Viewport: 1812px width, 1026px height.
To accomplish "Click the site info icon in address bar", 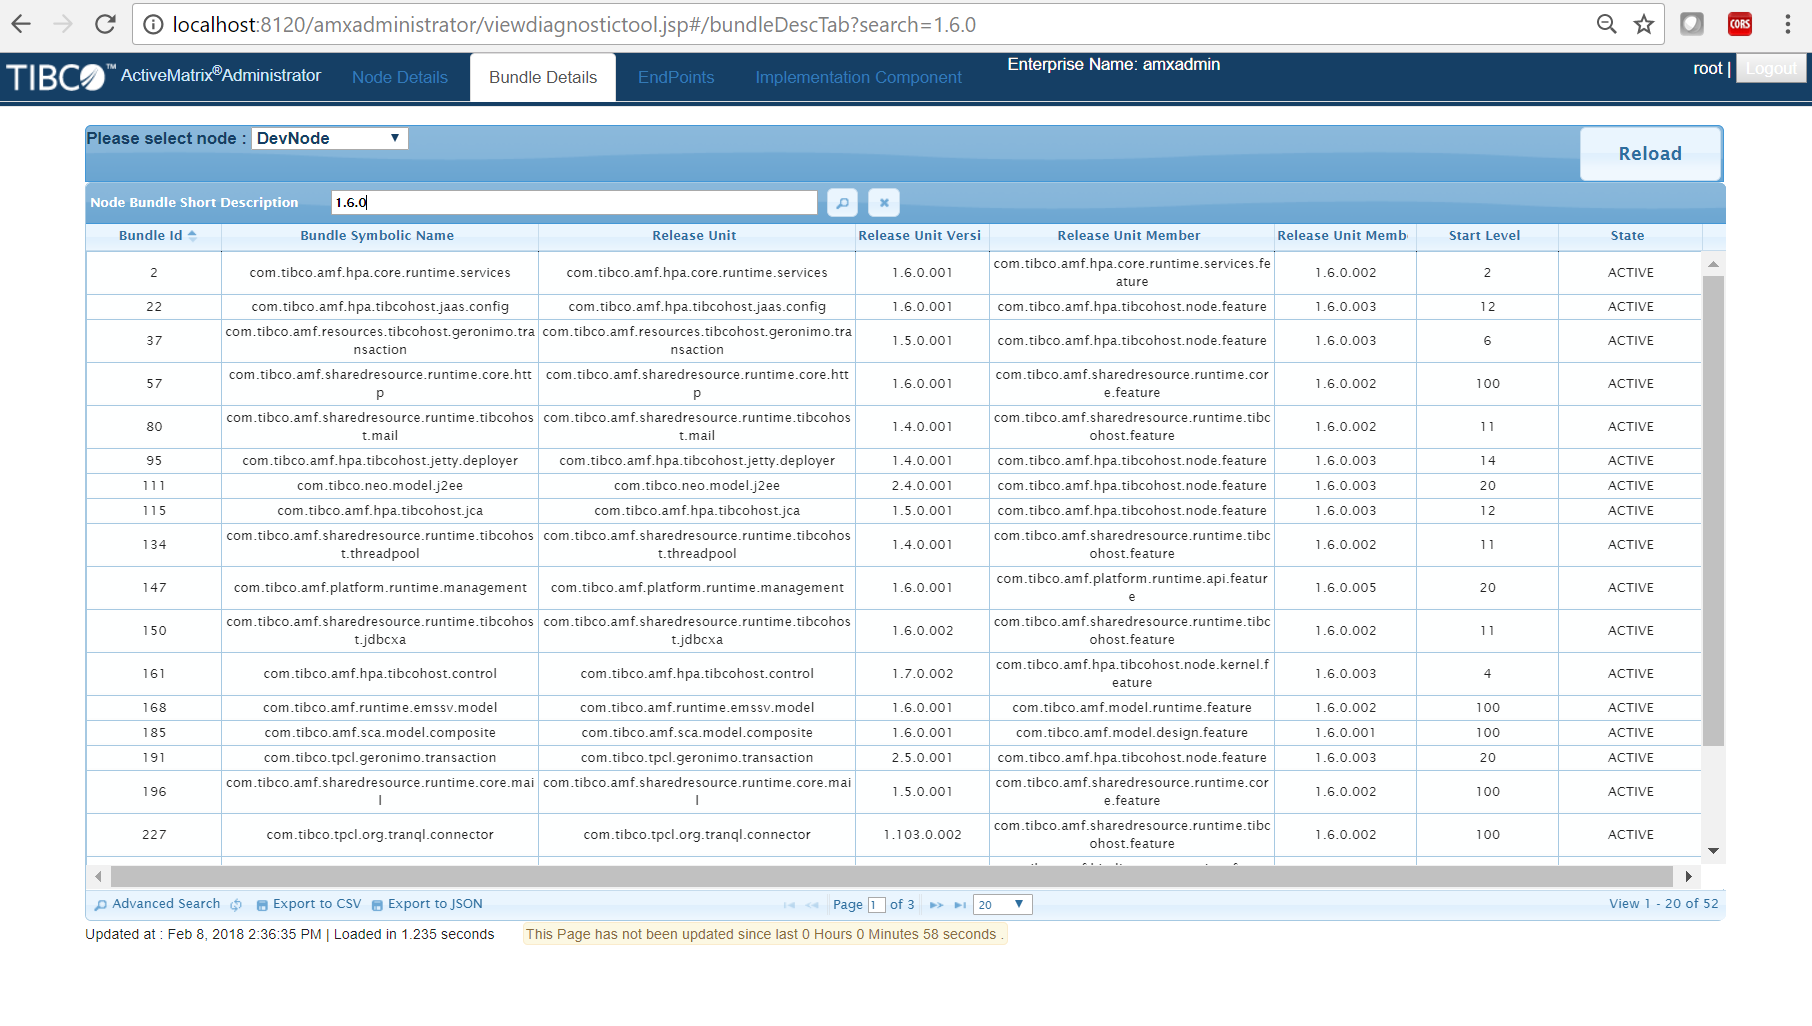I will coord(153,25).
